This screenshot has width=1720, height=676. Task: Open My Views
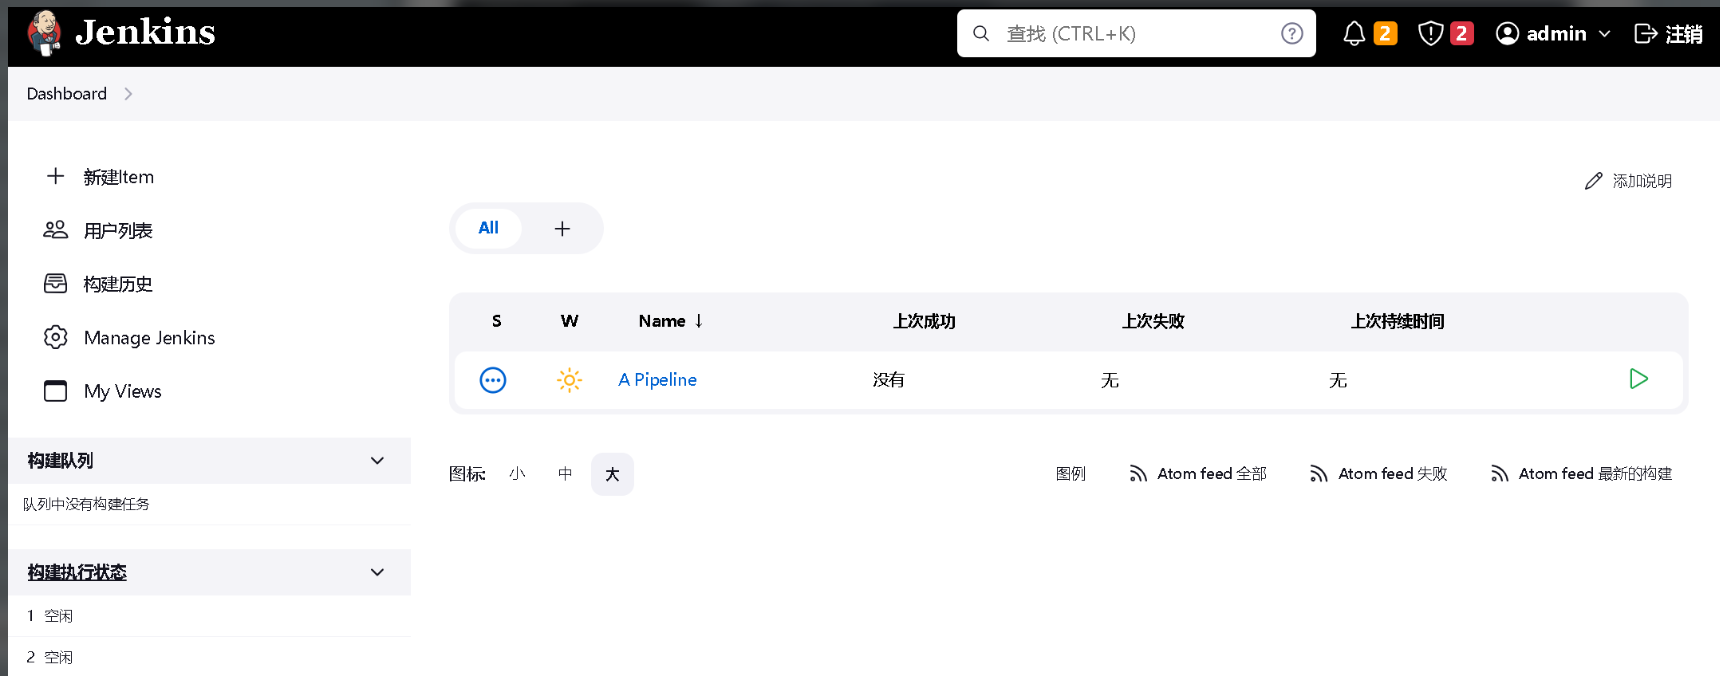pyautogui.click(x=122, y=391)
